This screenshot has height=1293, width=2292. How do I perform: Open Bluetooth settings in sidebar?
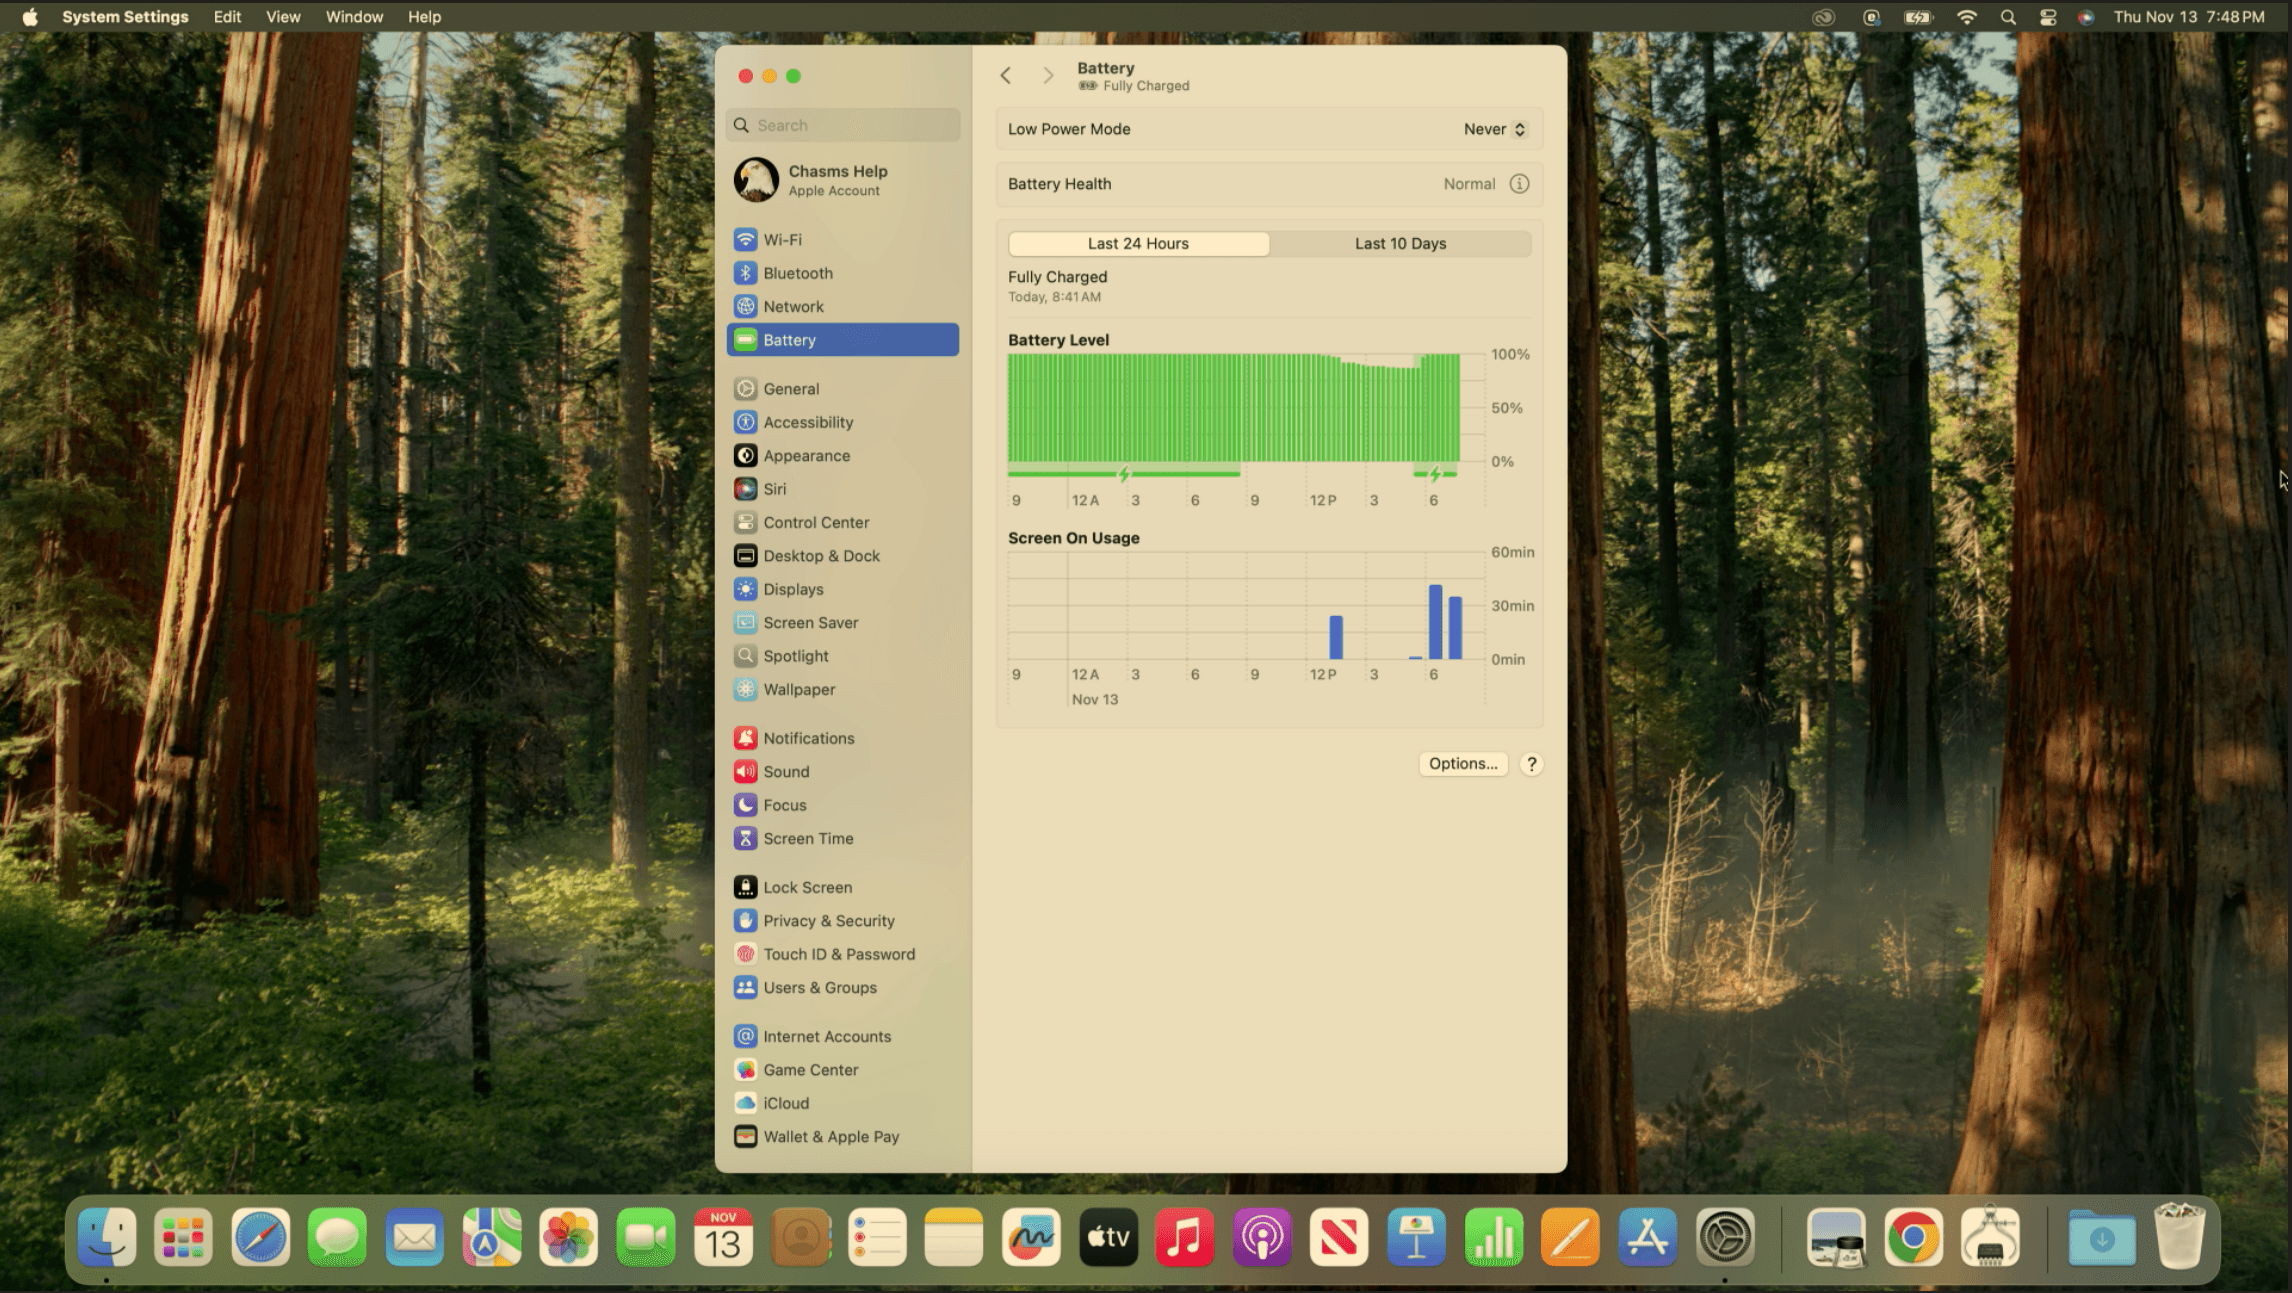[797, 273]
